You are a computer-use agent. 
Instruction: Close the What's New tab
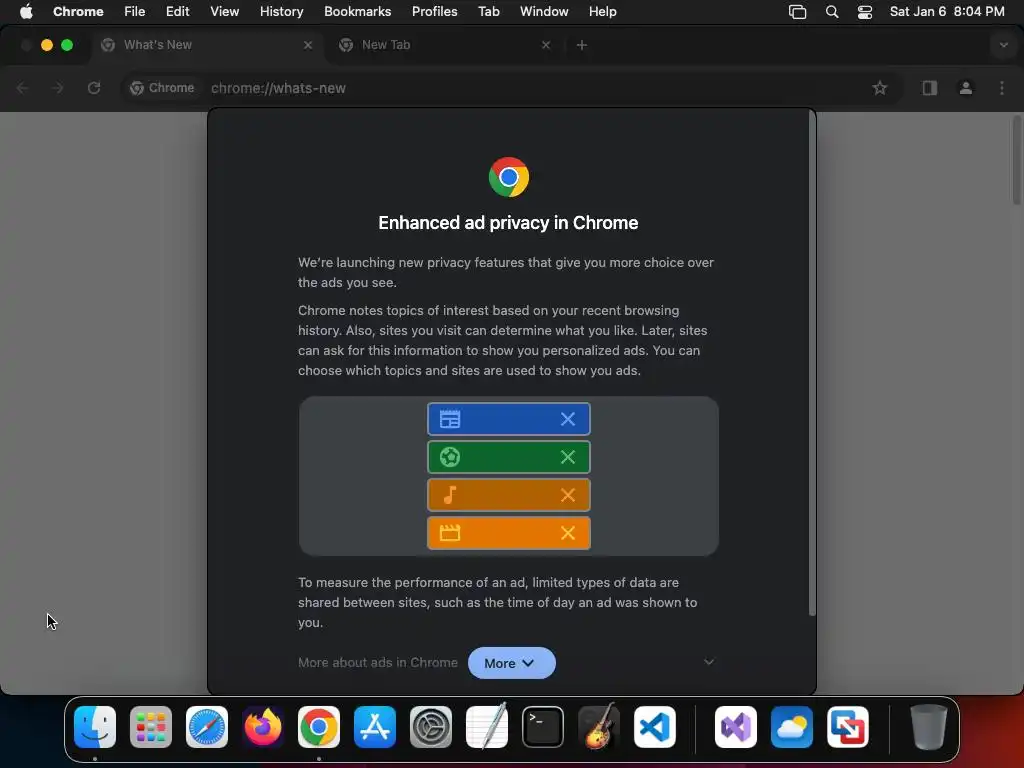pyautogui.click(x=308, y=45)
